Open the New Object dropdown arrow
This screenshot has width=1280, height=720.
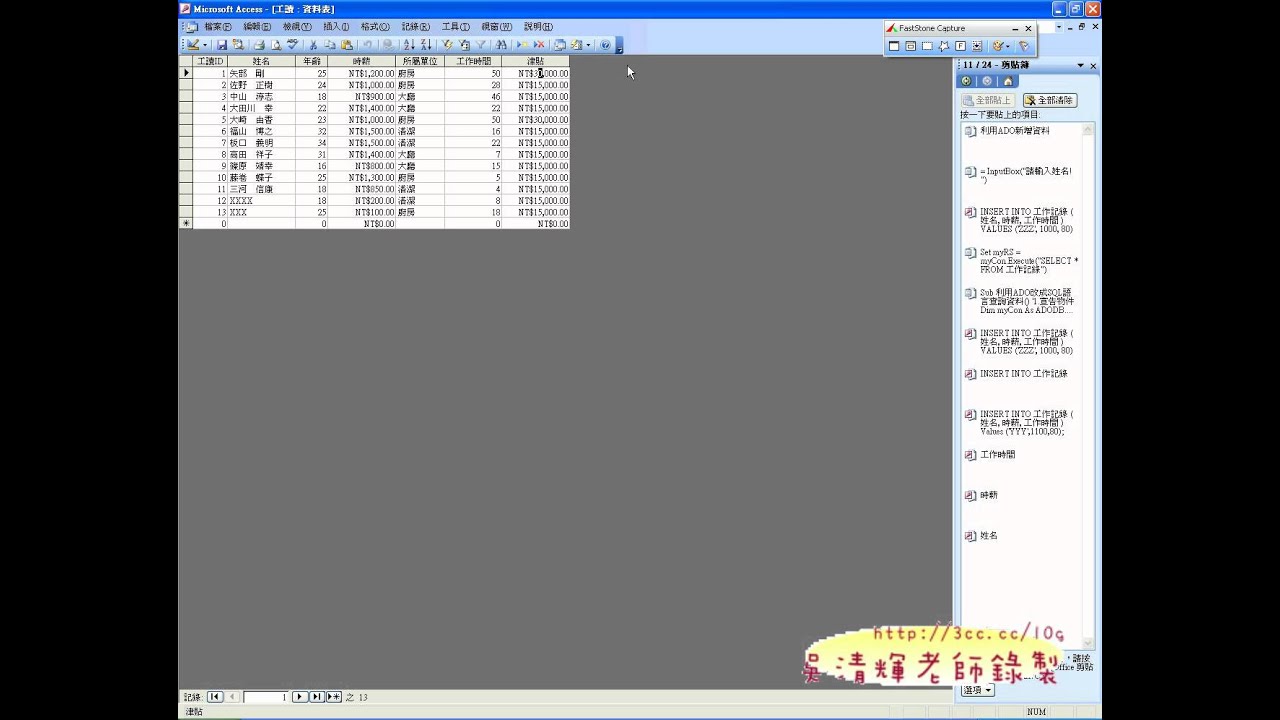[588, 45]
